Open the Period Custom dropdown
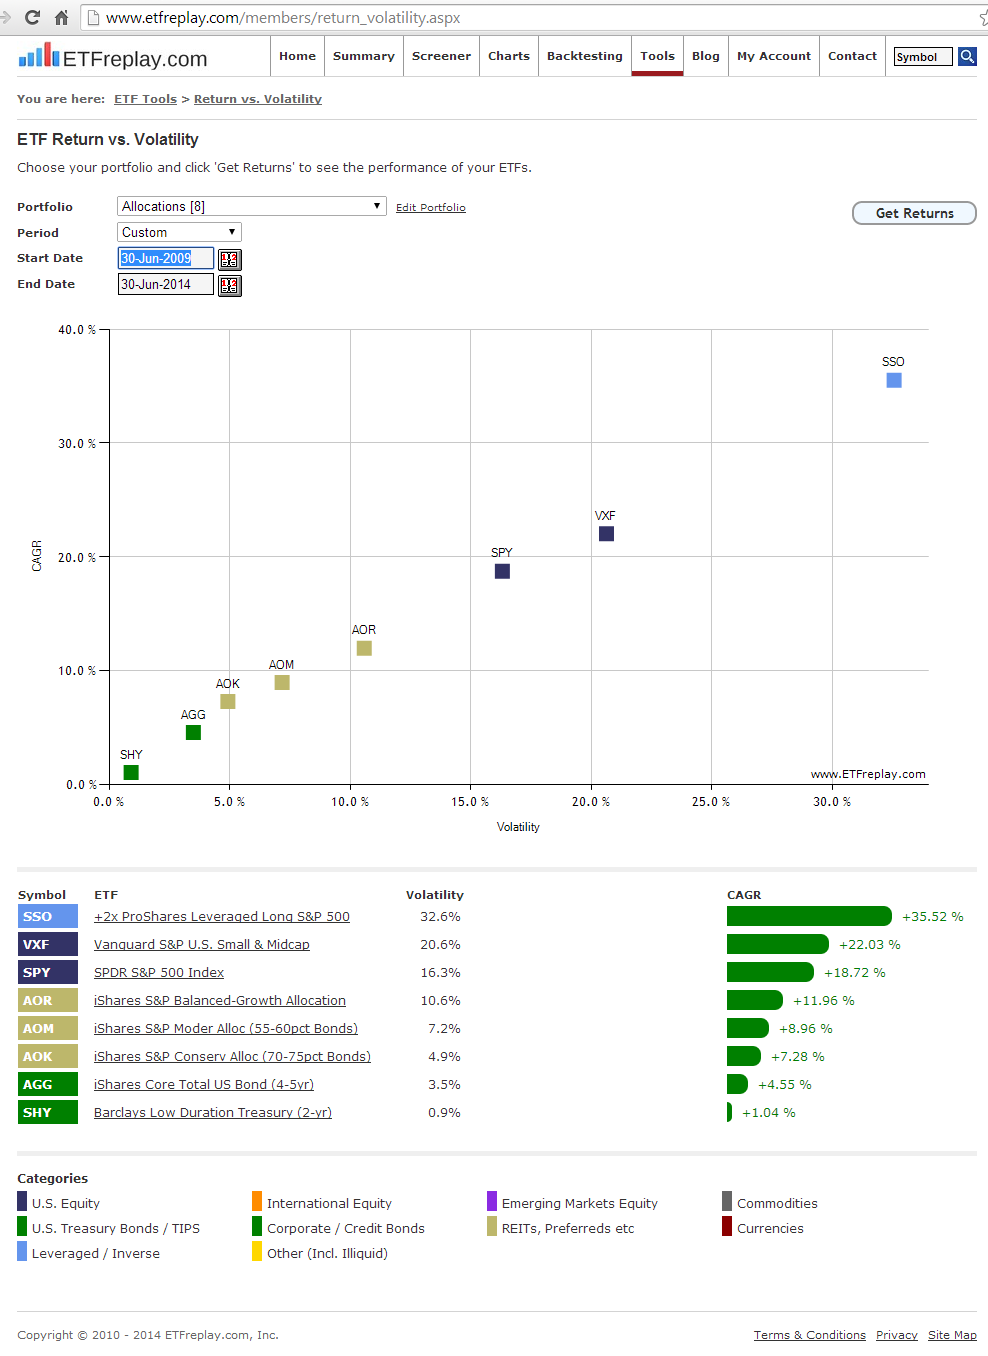 tap(179, 232)
